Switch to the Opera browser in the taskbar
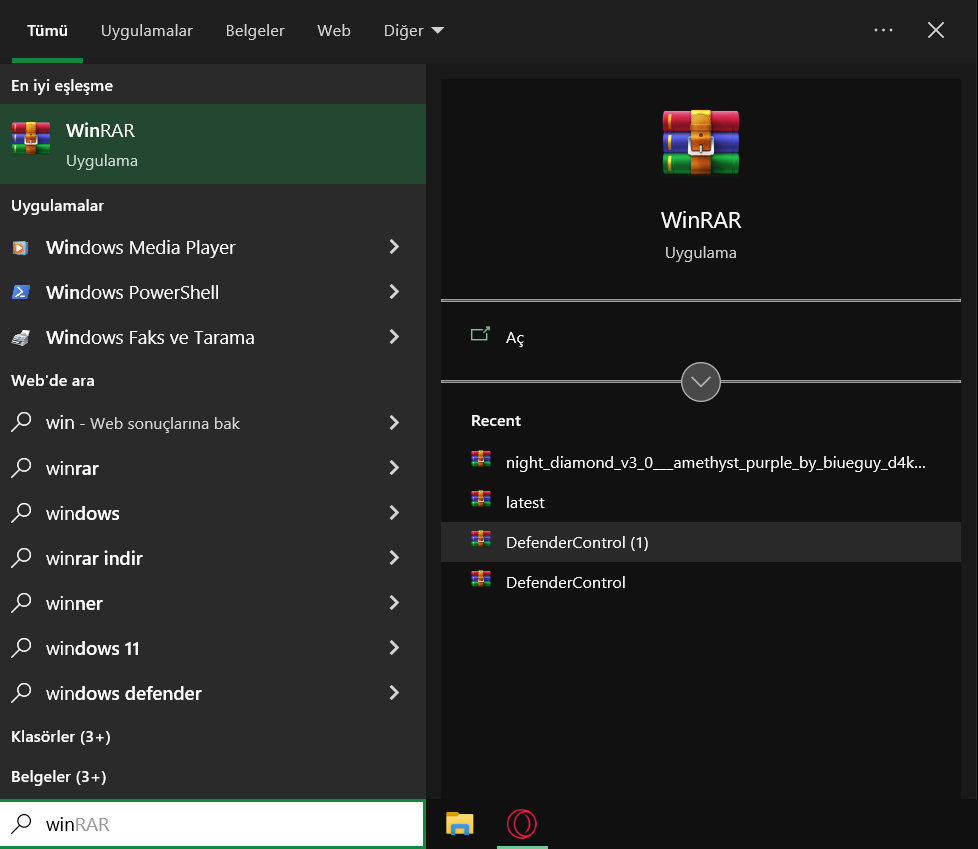The width and height of the screenshot is (978, 849). 522,823
